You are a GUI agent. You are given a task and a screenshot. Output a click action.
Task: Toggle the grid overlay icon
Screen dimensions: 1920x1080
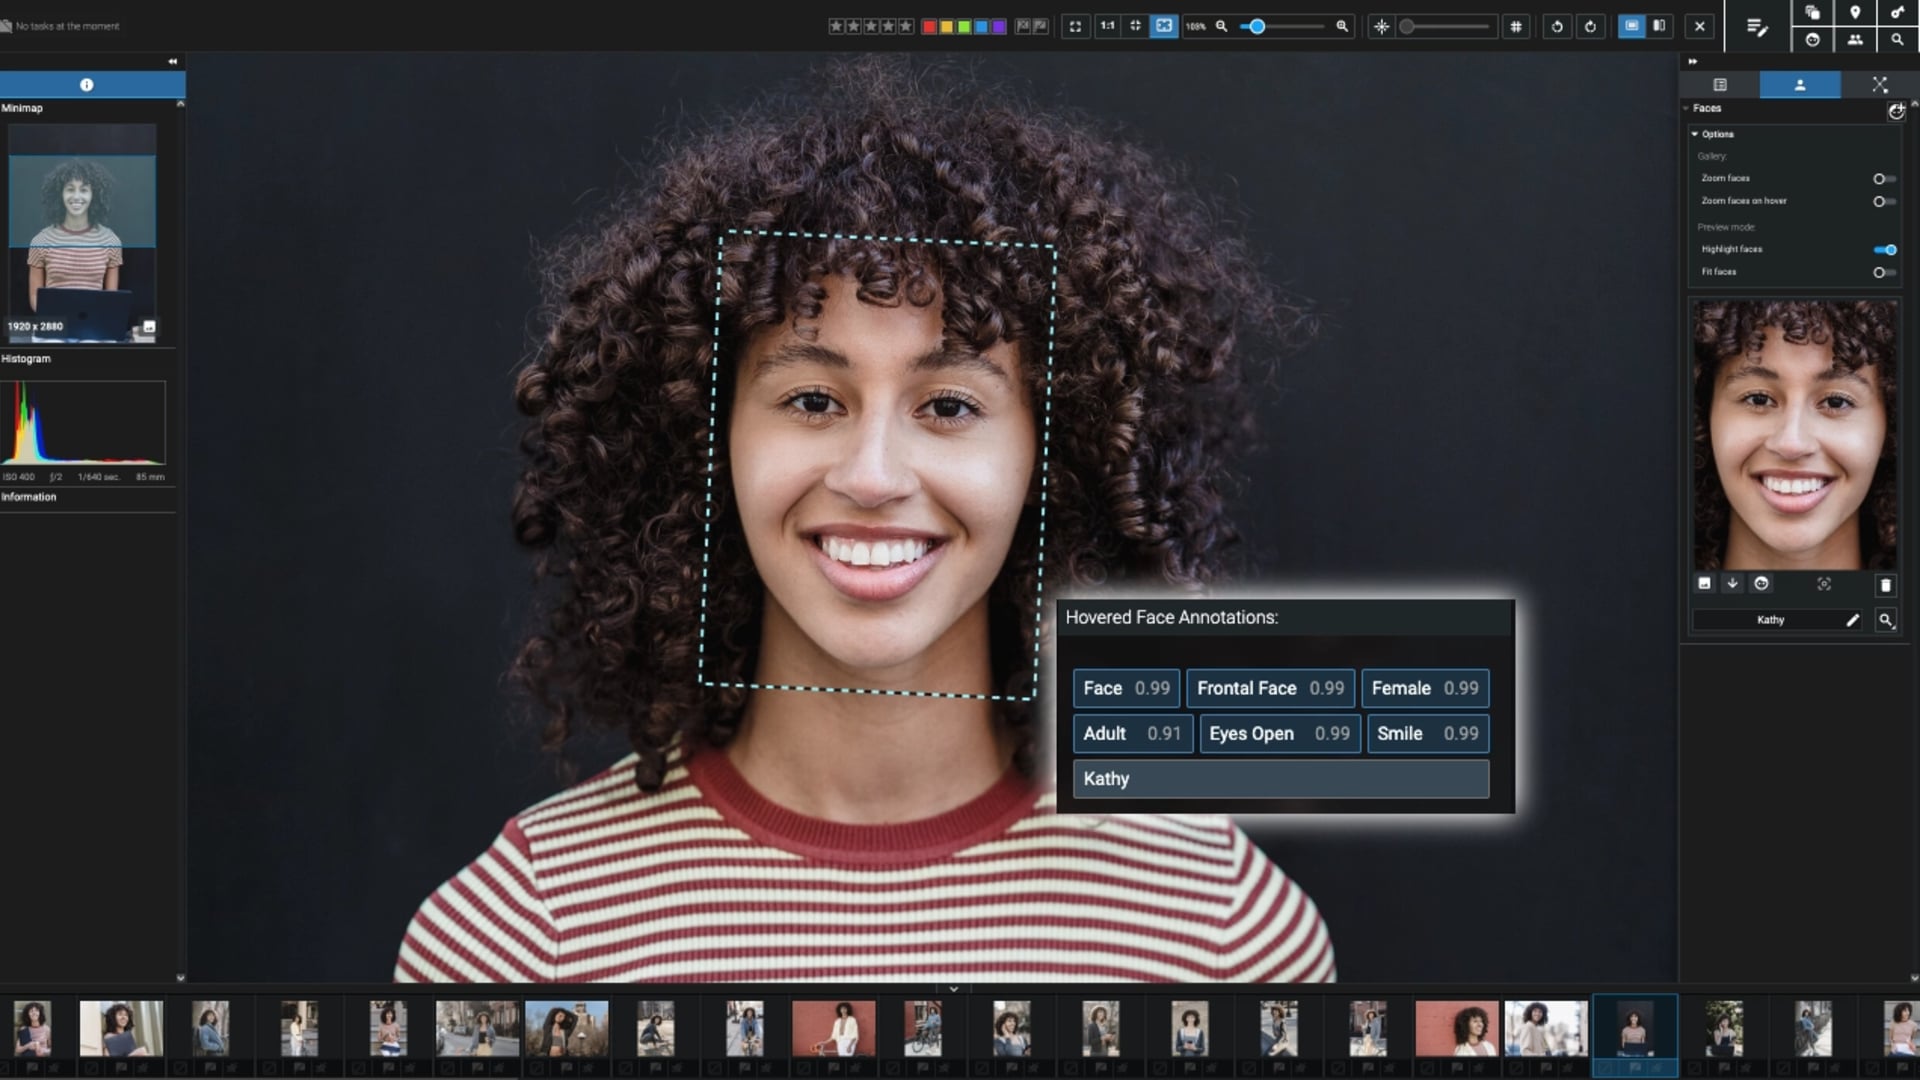(1516, 27)
